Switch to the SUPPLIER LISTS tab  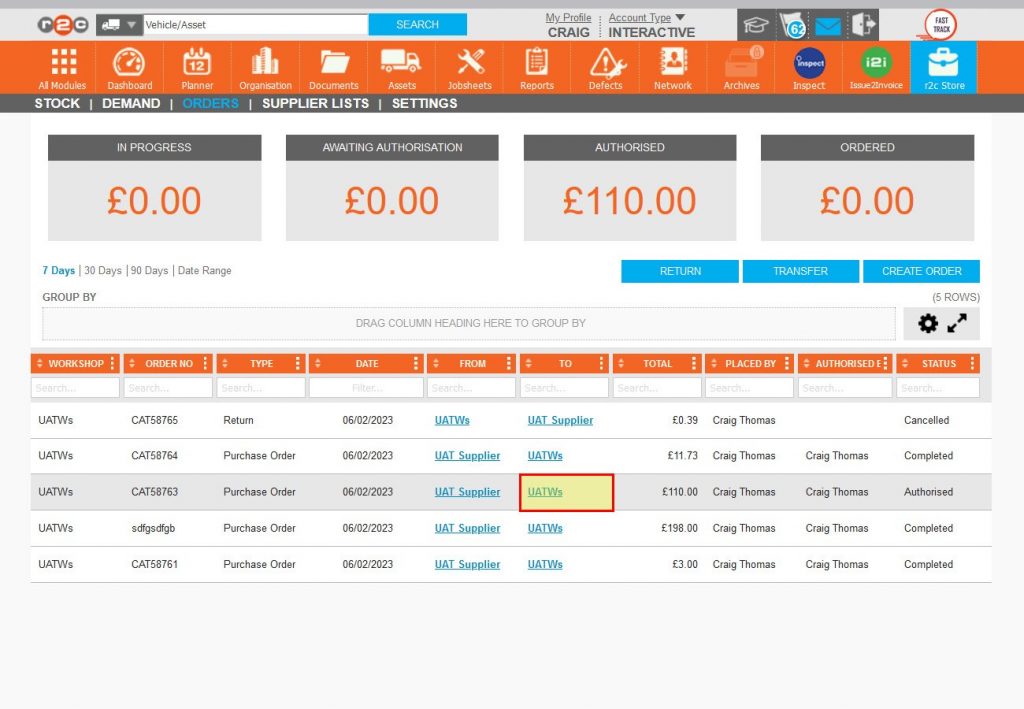coord(315,103)
